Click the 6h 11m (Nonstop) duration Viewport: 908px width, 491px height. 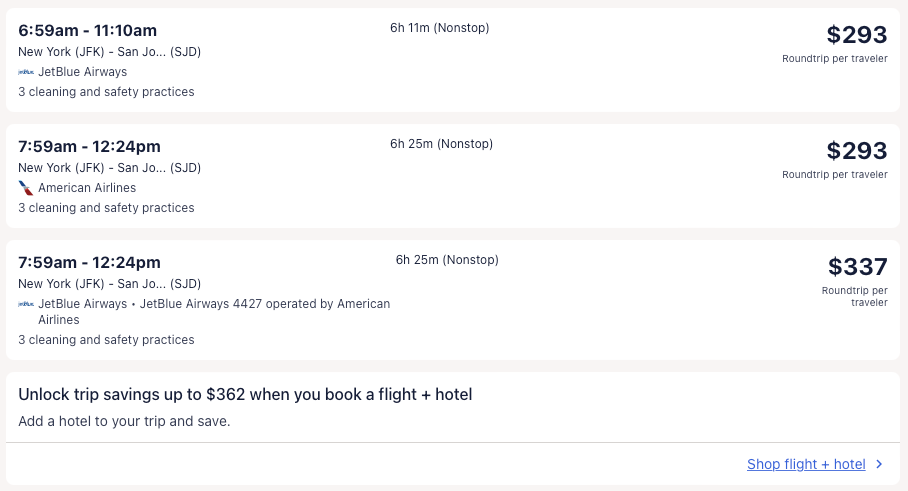tap(440, 28)
